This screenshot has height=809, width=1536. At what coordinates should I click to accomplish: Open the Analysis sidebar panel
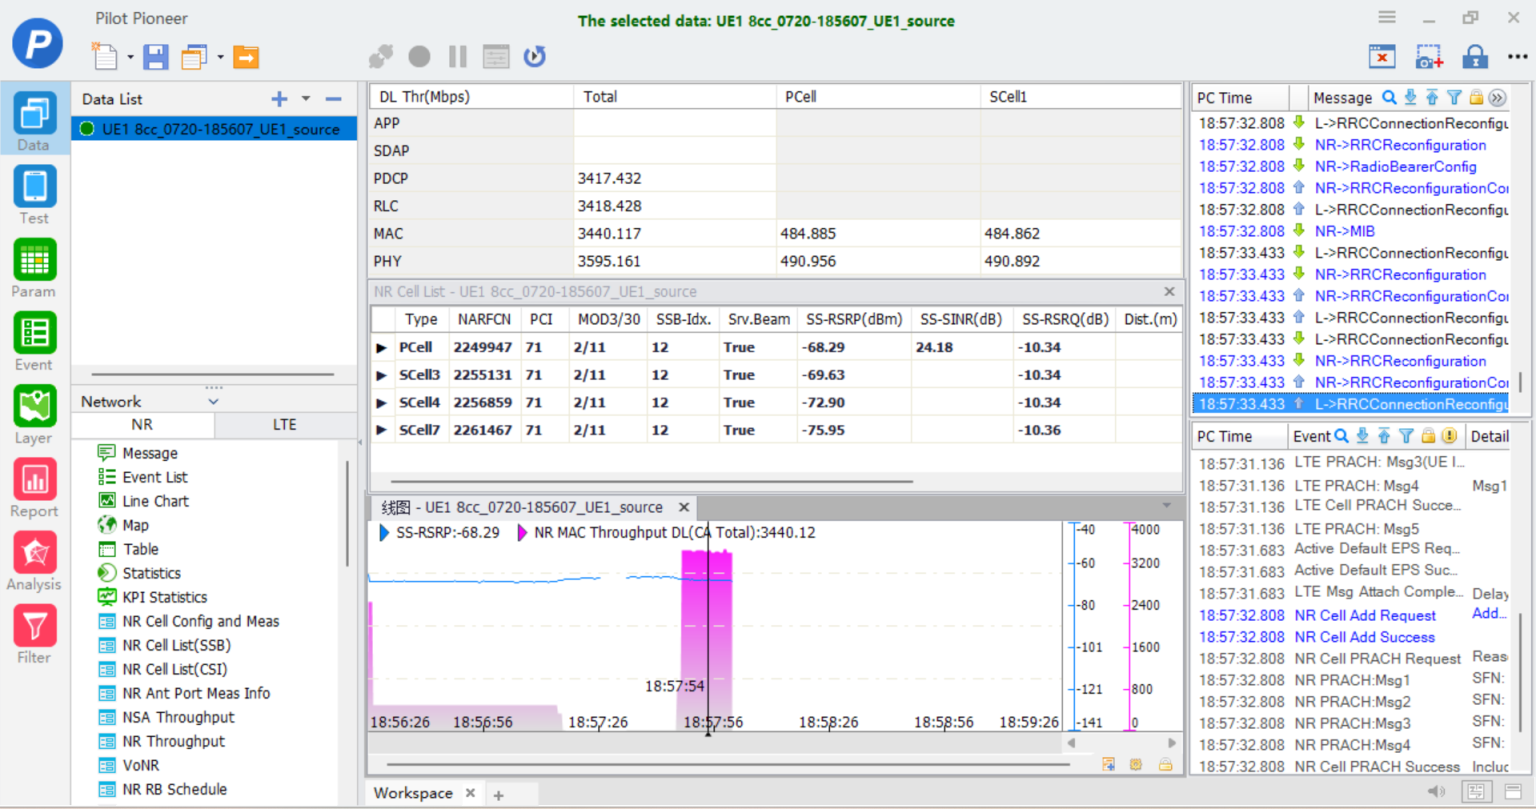coord(34,562)
